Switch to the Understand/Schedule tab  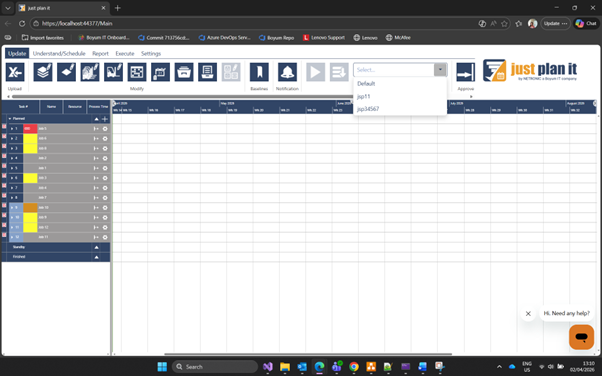point(59,53)
